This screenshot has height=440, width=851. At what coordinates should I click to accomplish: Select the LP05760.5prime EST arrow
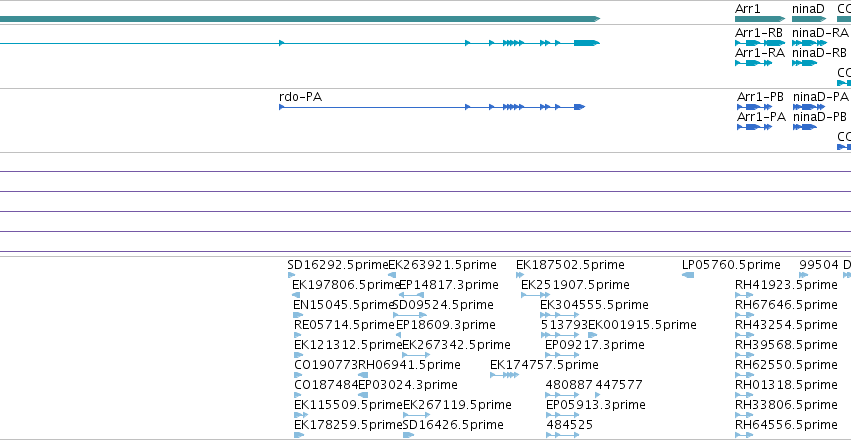(x=688, y=275)
